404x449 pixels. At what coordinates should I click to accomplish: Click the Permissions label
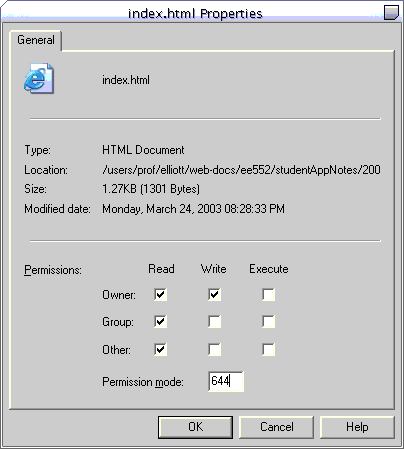click(53, 270)
